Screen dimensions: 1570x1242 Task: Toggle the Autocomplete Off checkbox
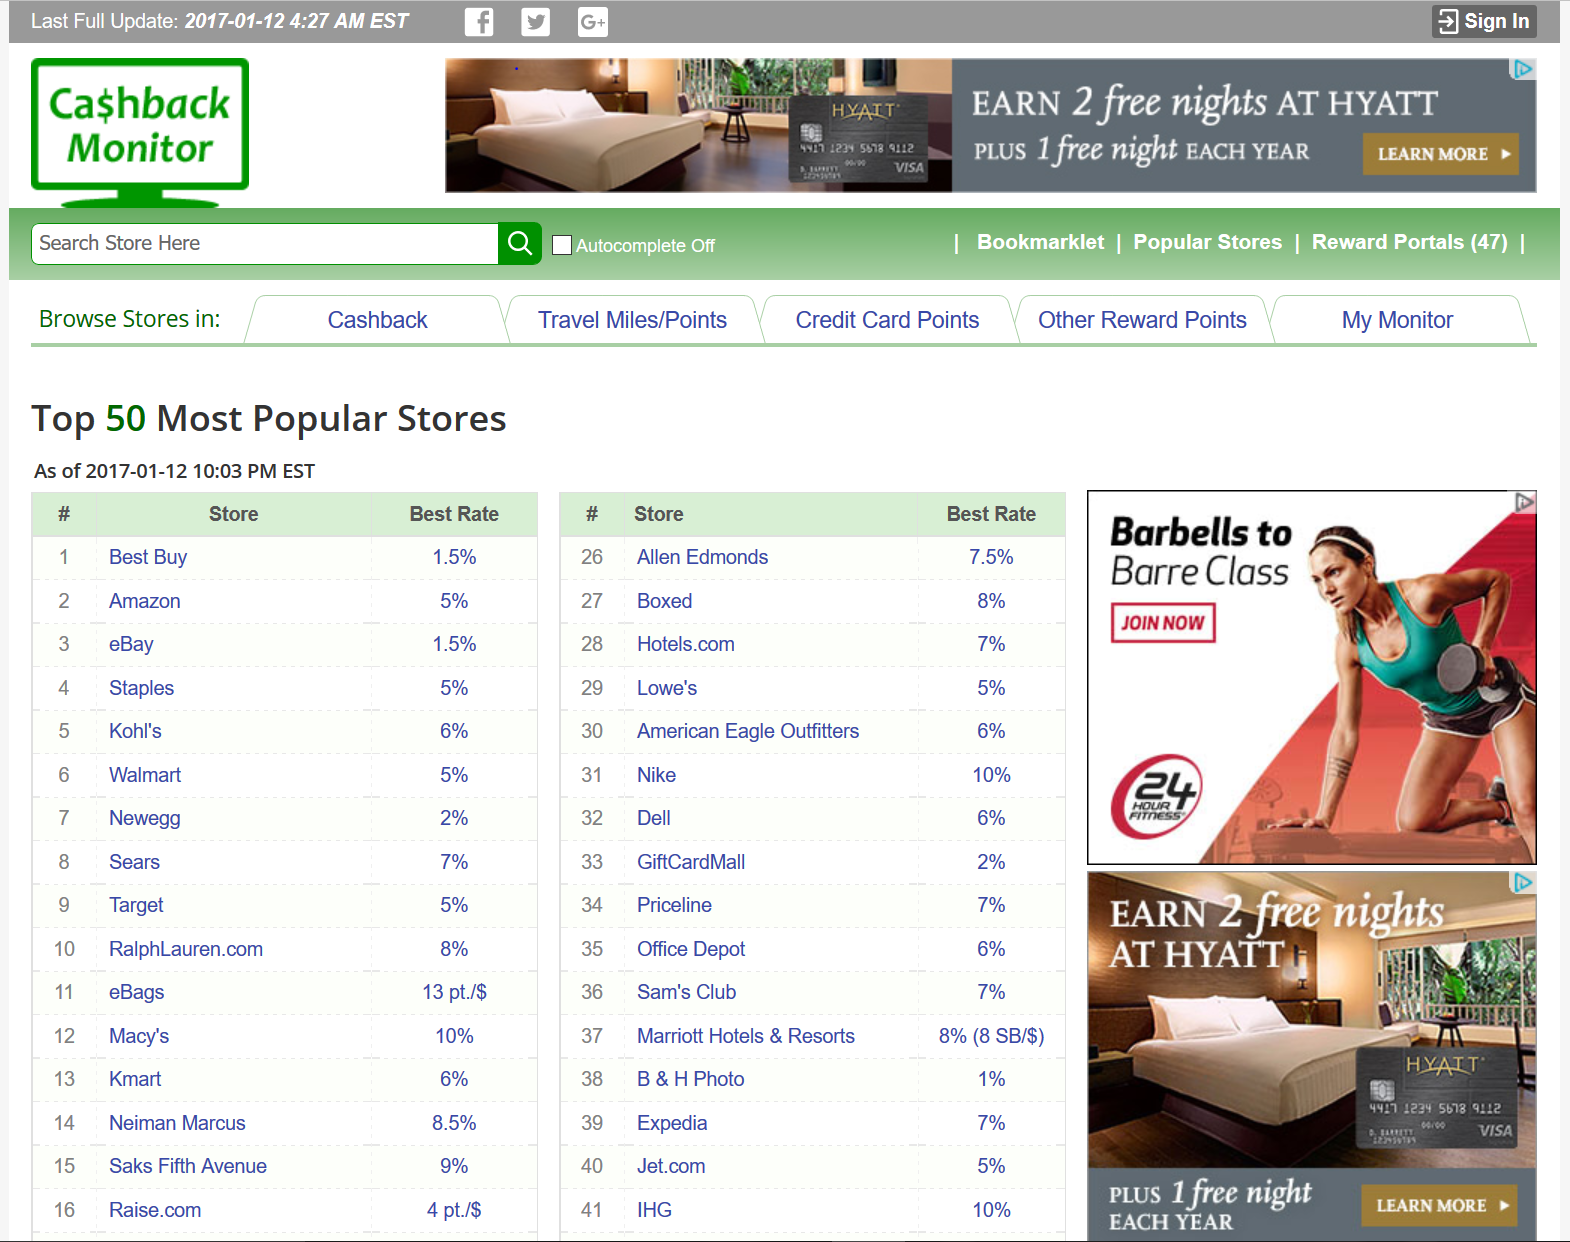pyautogui.click(x=562, y=245)
